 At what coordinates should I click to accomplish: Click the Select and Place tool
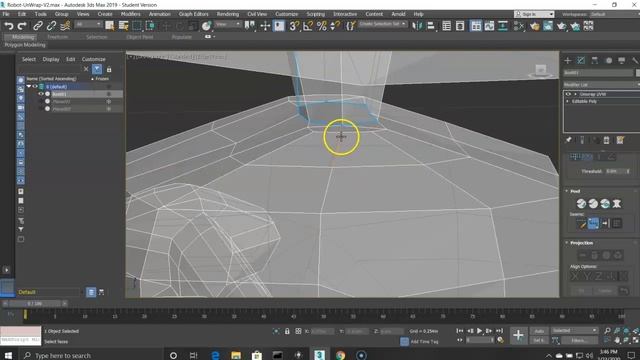207,26
